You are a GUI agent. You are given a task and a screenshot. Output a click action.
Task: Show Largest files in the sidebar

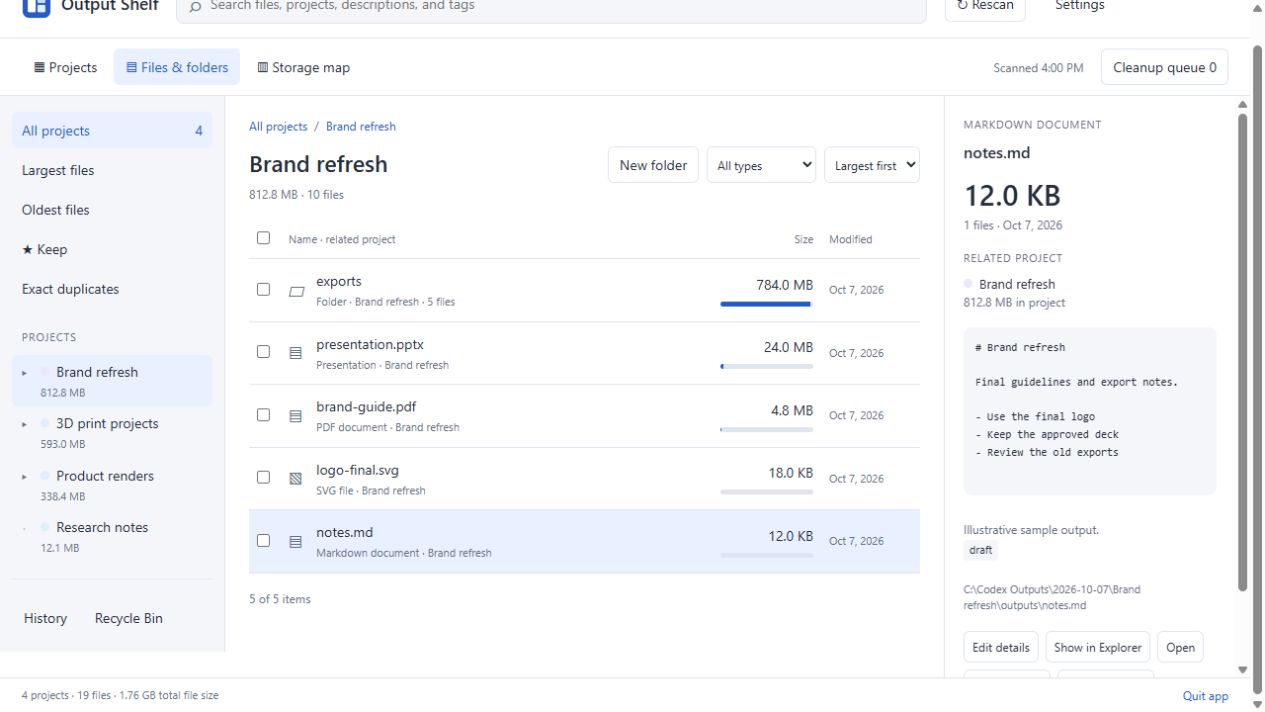pyautogui.click(x=112, y=171)
